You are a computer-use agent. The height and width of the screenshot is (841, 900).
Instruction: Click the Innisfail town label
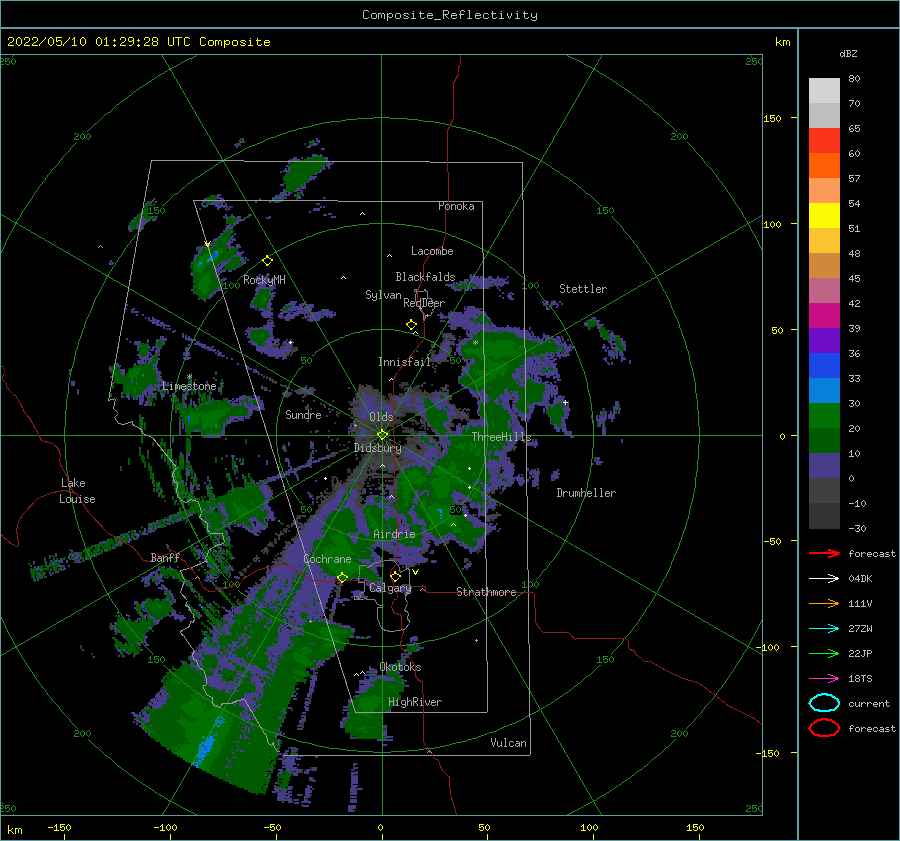(x=404, y=362)
